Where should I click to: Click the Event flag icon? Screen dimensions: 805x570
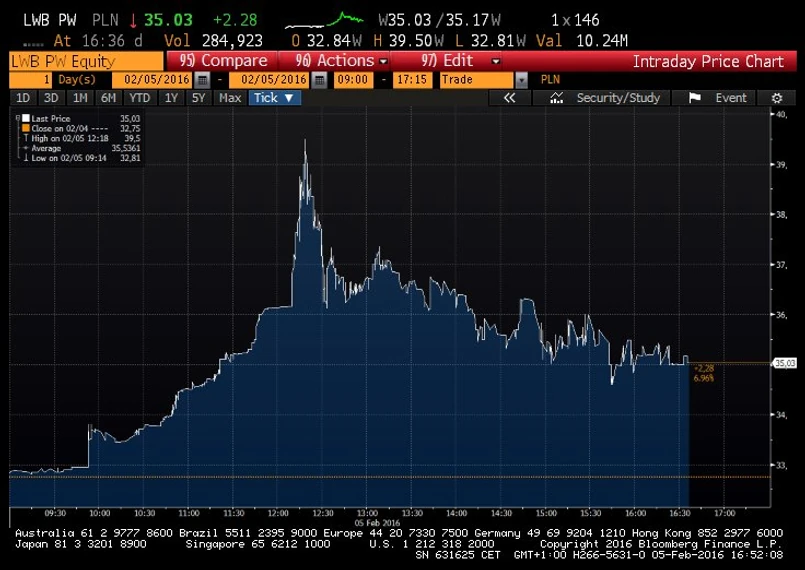coord(695,98)
